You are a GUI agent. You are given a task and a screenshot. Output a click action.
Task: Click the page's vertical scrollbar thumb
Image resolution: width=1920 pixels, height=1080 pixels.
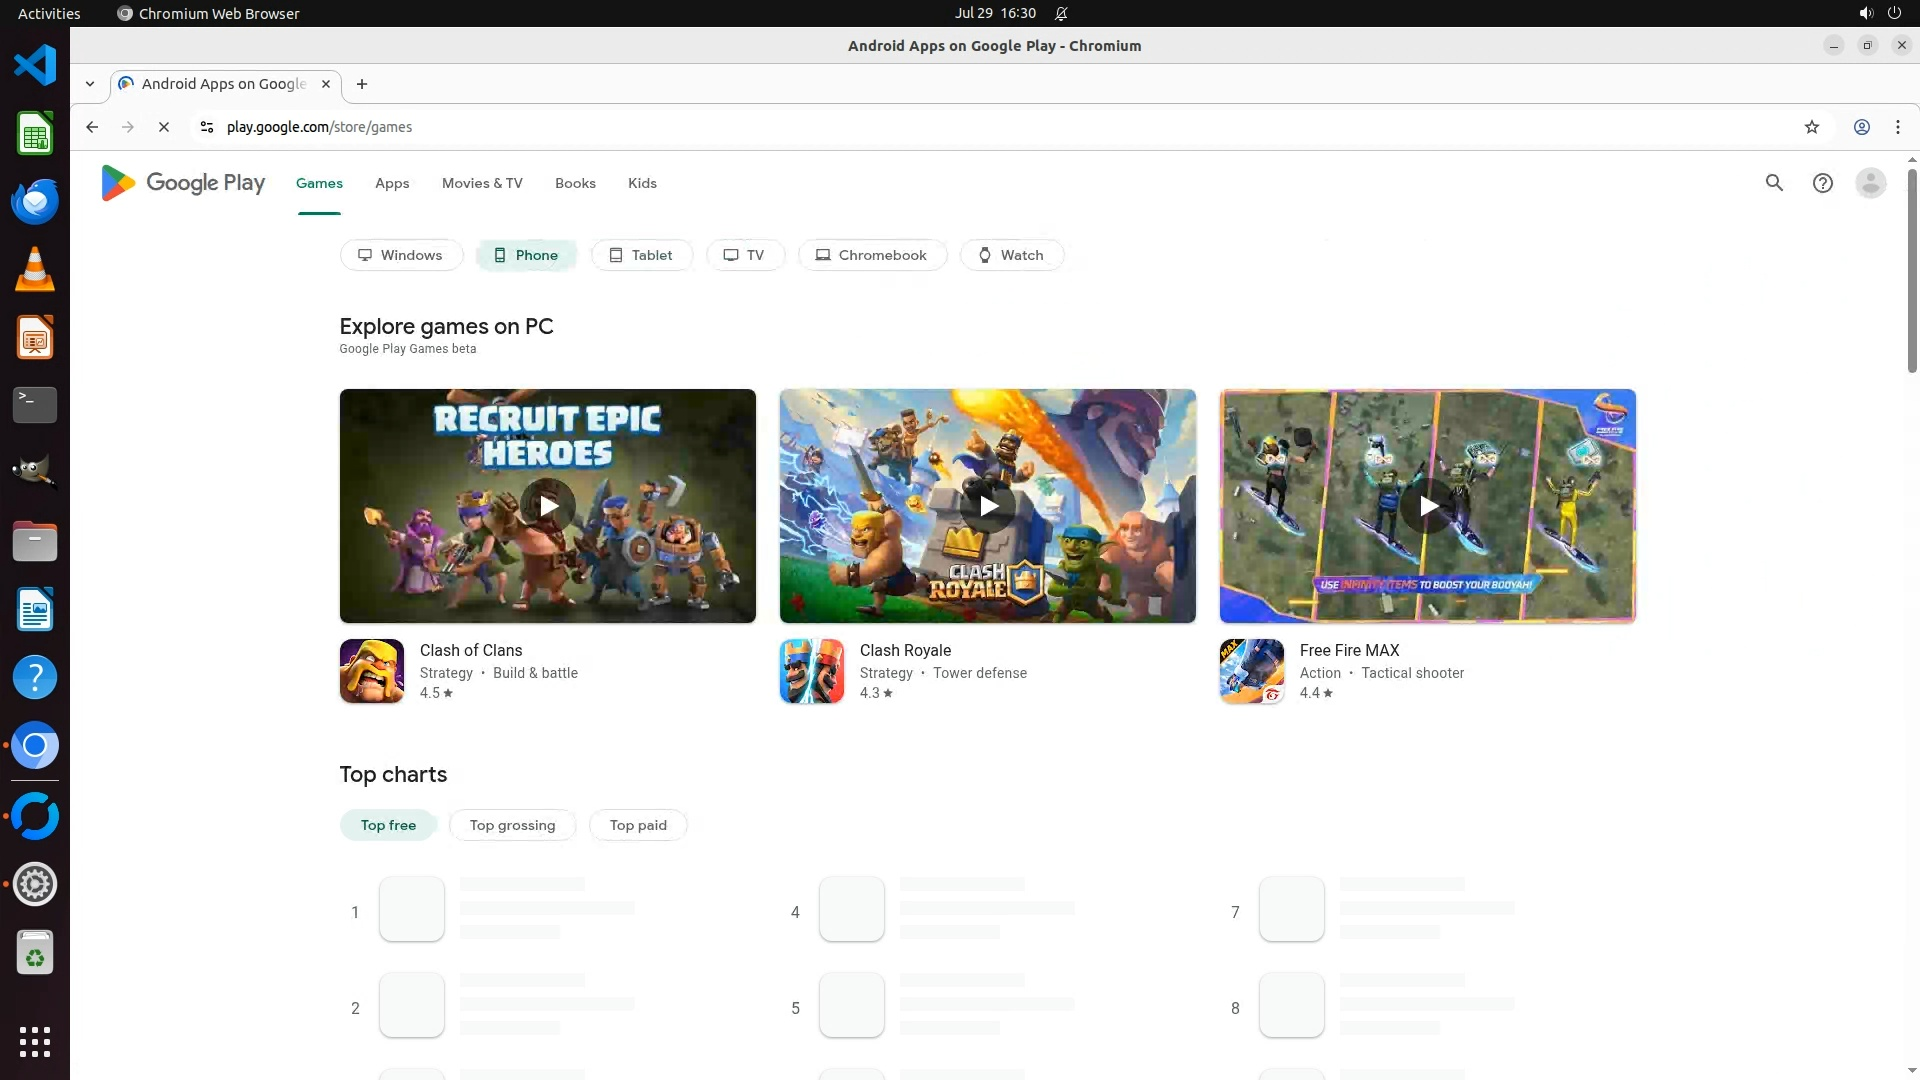coord(1912,270)
